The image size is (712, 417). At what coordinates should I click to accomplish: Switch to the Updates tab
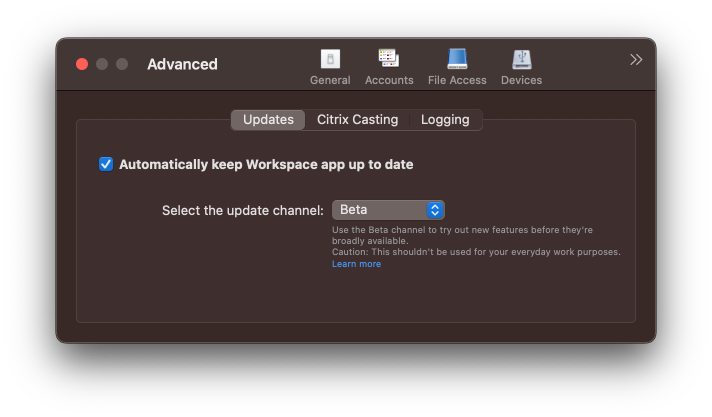[x=268, y=120]
